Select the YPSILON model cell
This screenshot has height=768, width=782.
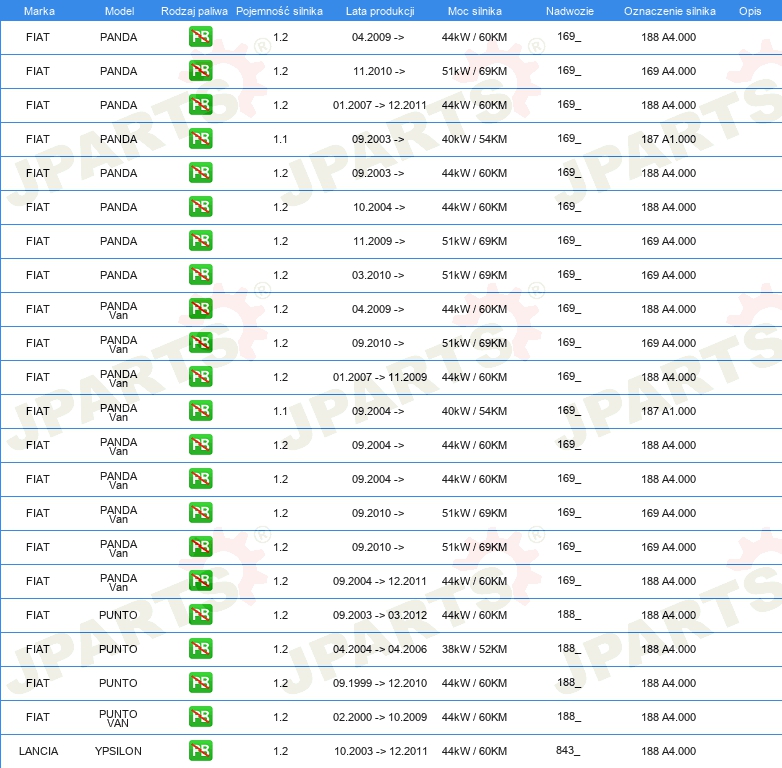pos(118,751)
